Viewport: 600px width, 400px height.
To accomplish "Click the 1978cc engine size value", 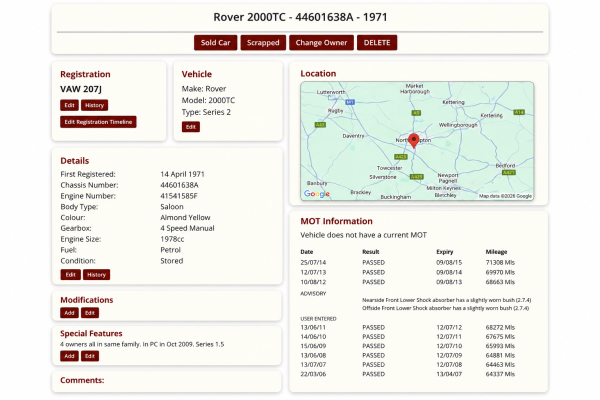I will [x=172, y=239].
